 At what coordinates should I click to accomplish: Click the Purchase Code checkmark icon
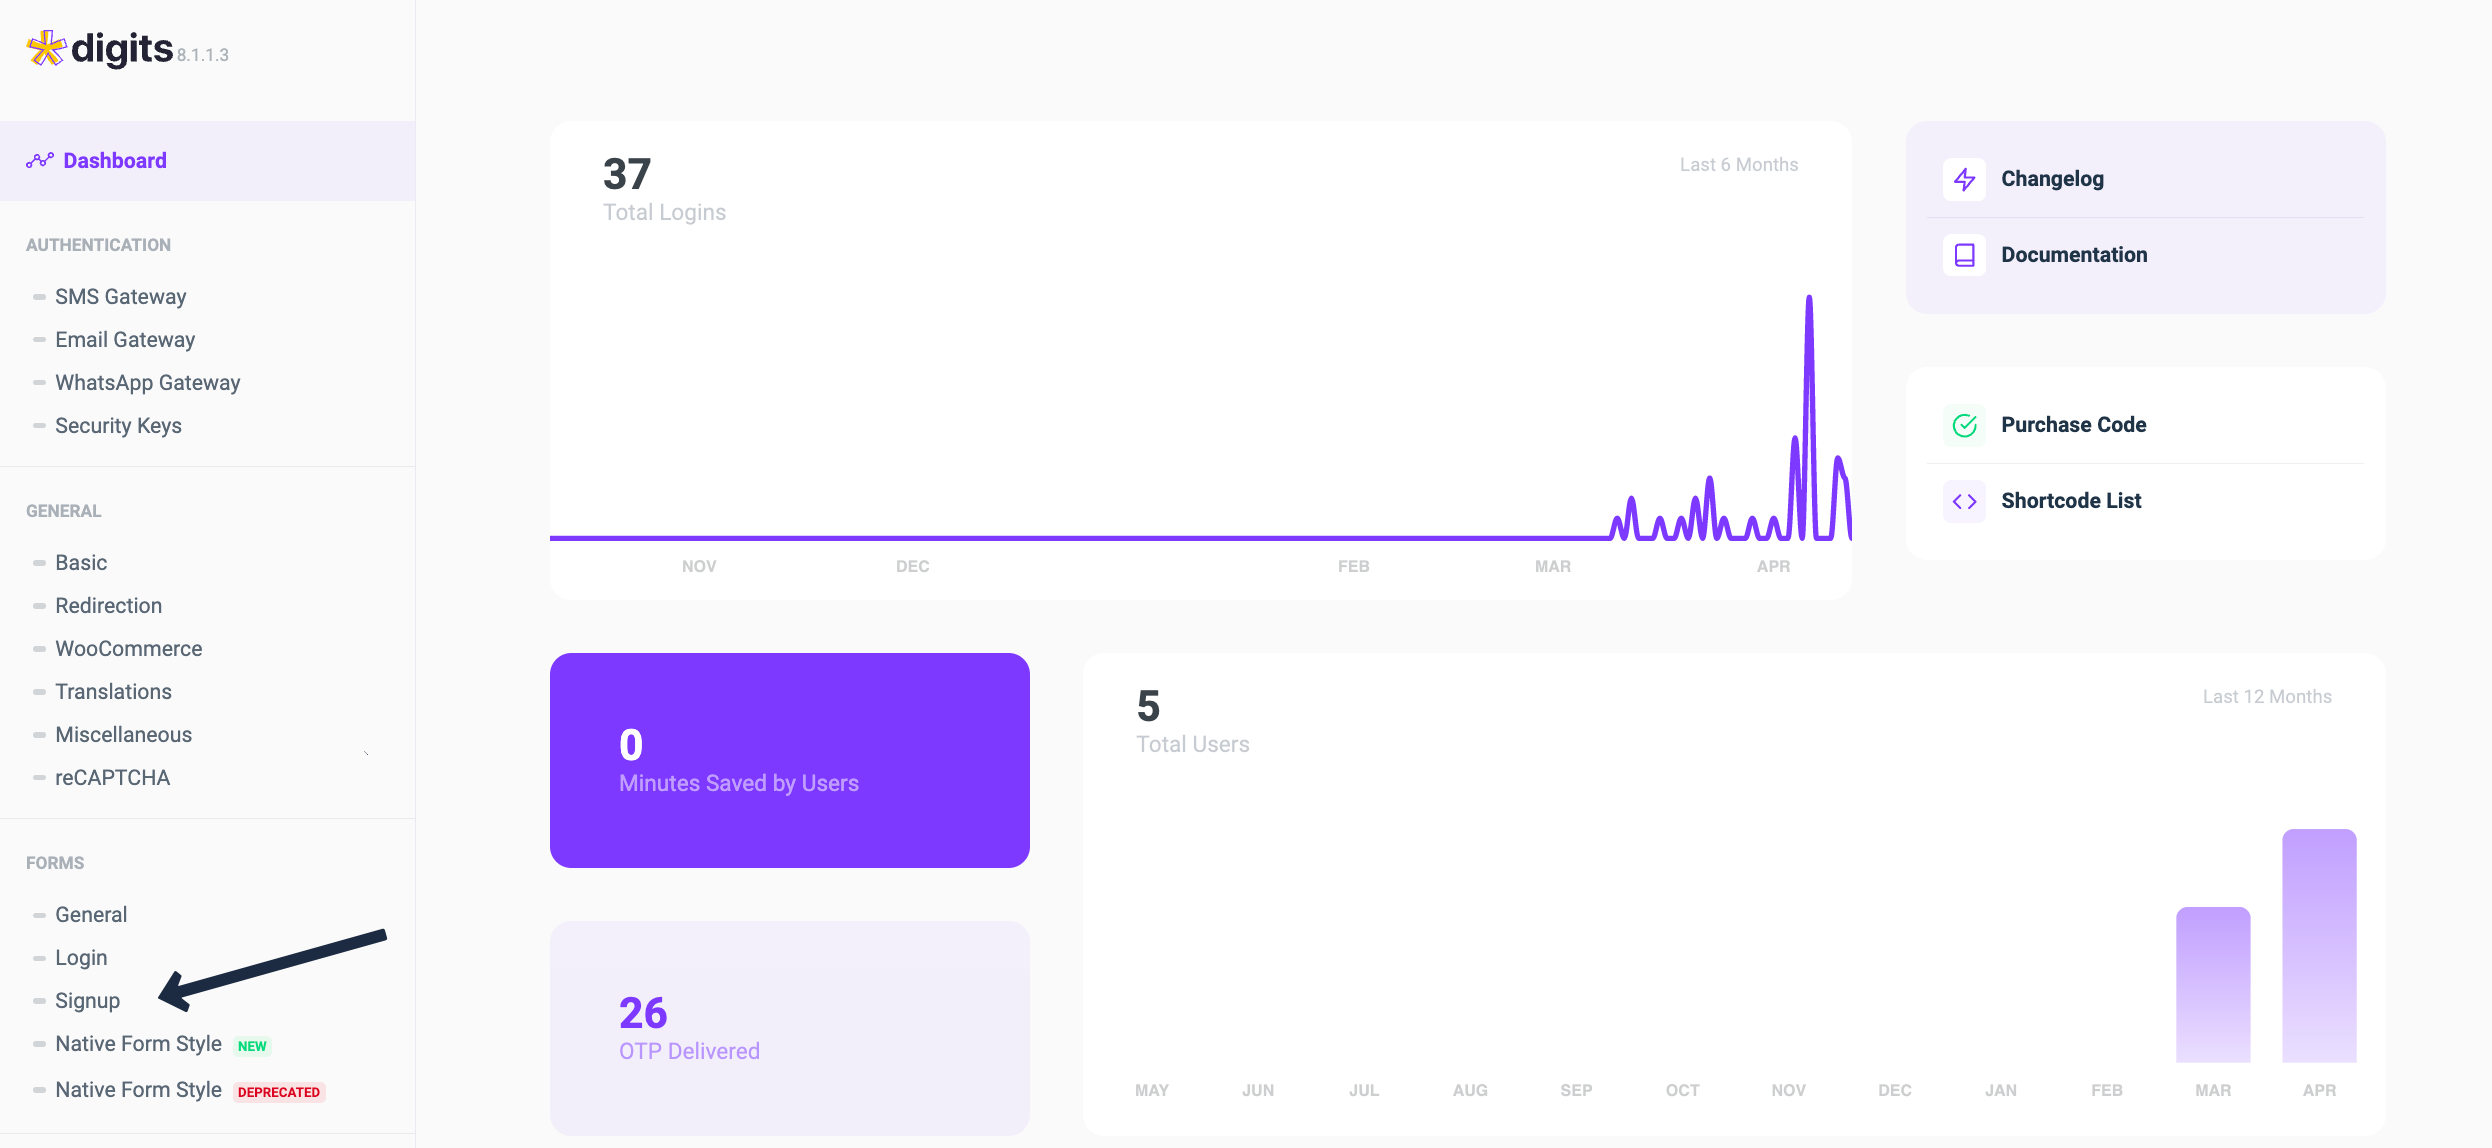(1964, 425)
